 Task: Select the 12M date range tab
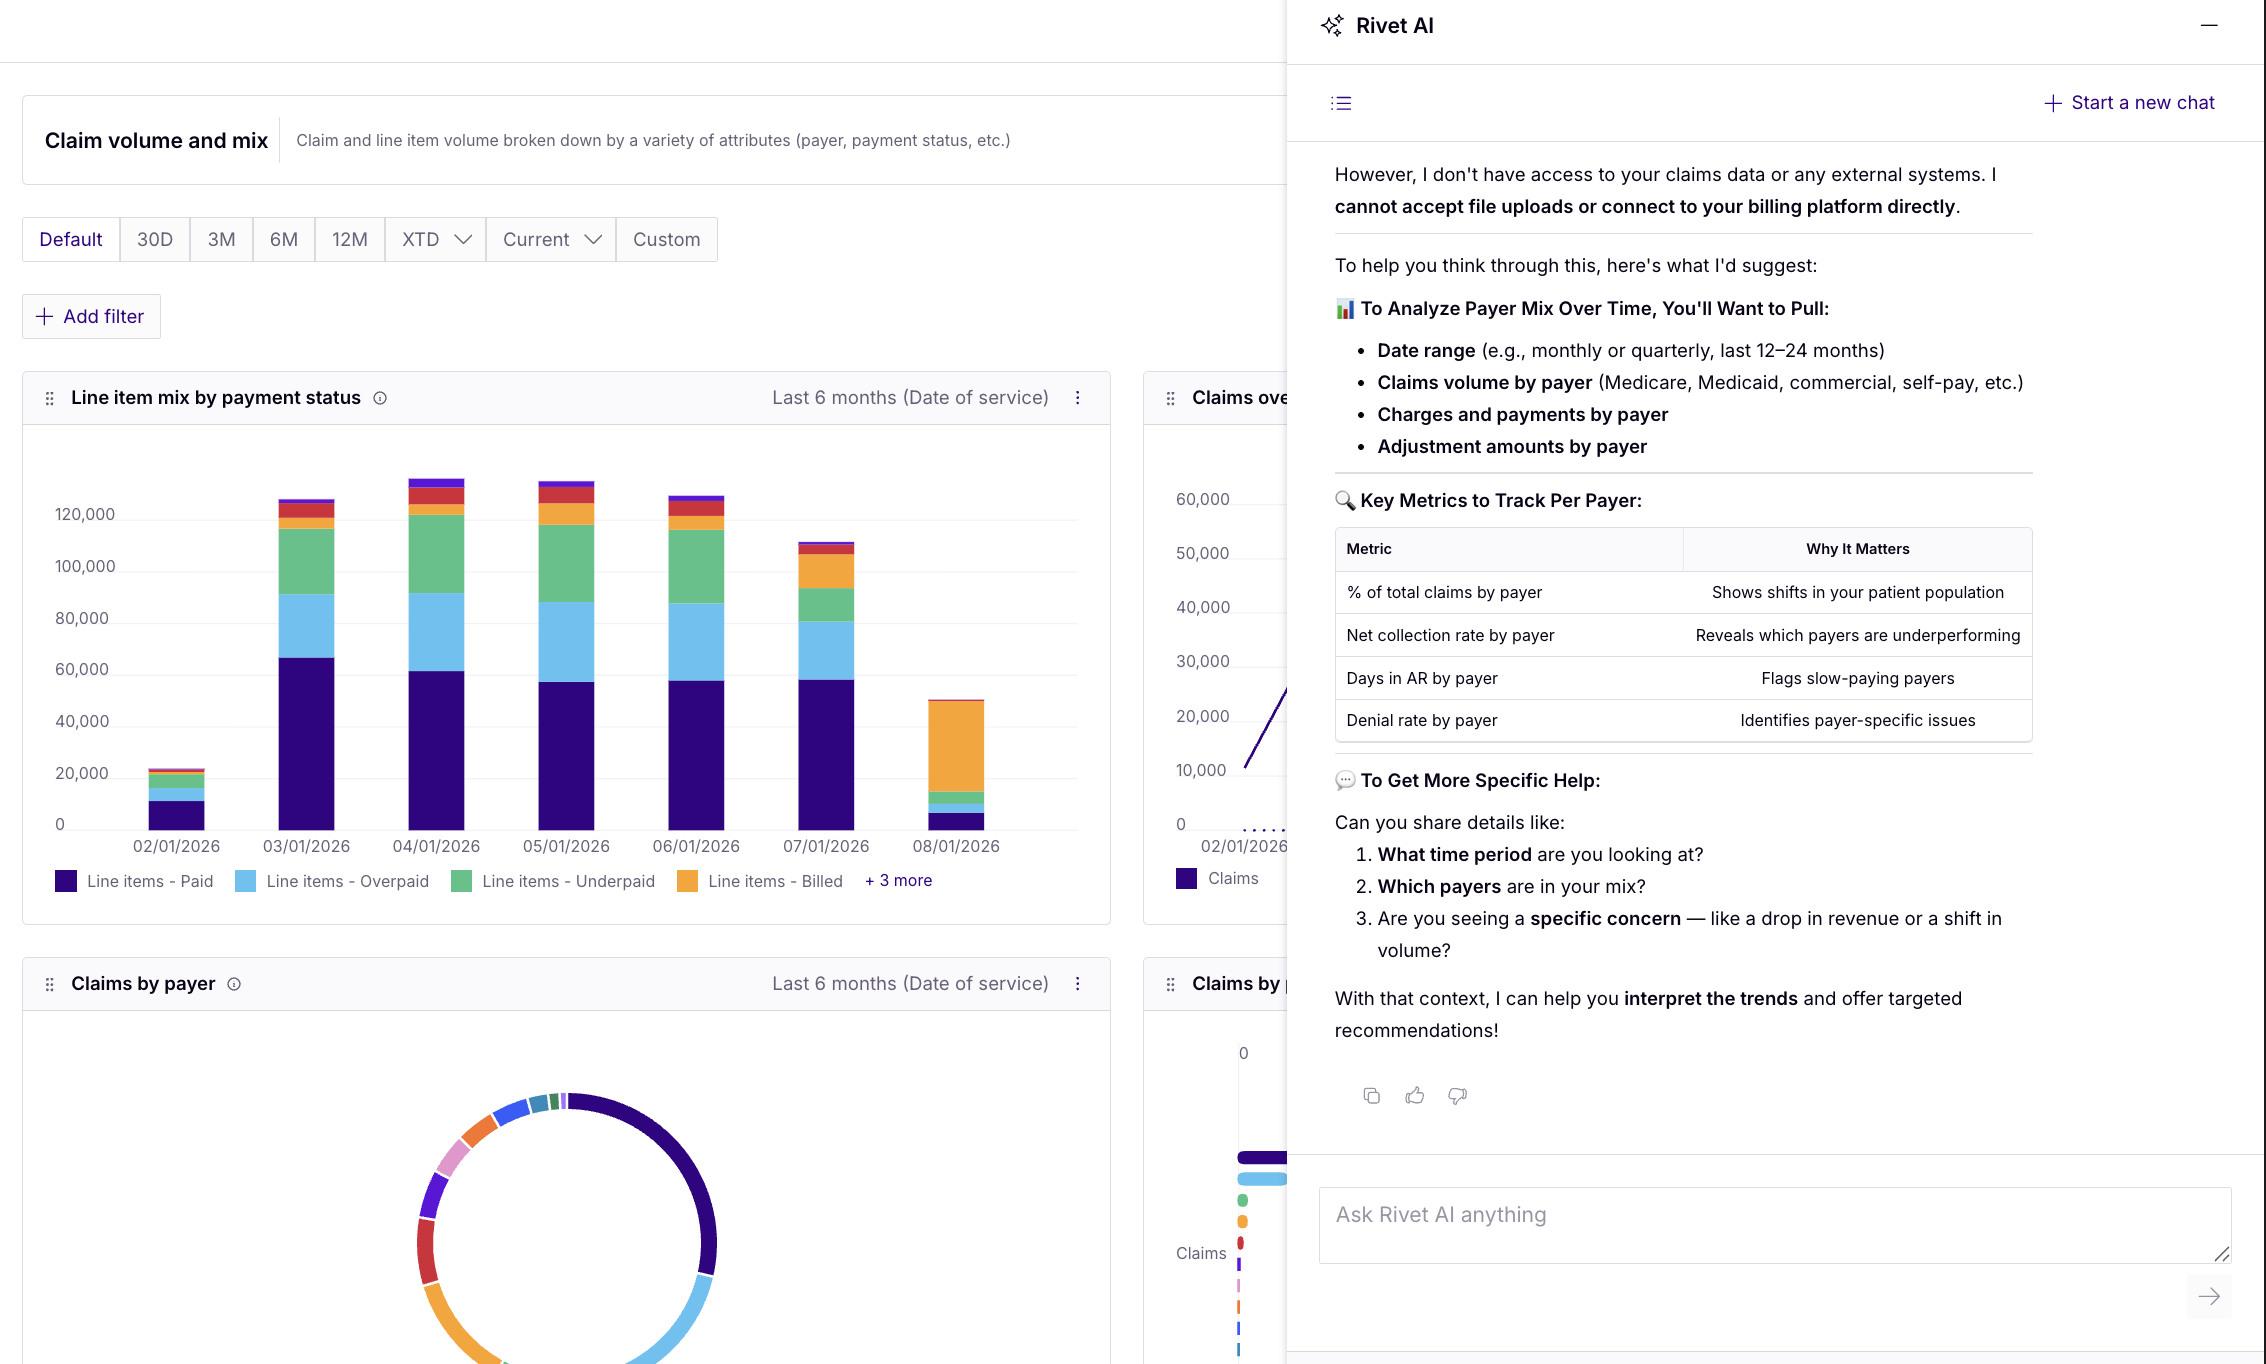click(350, 240)
